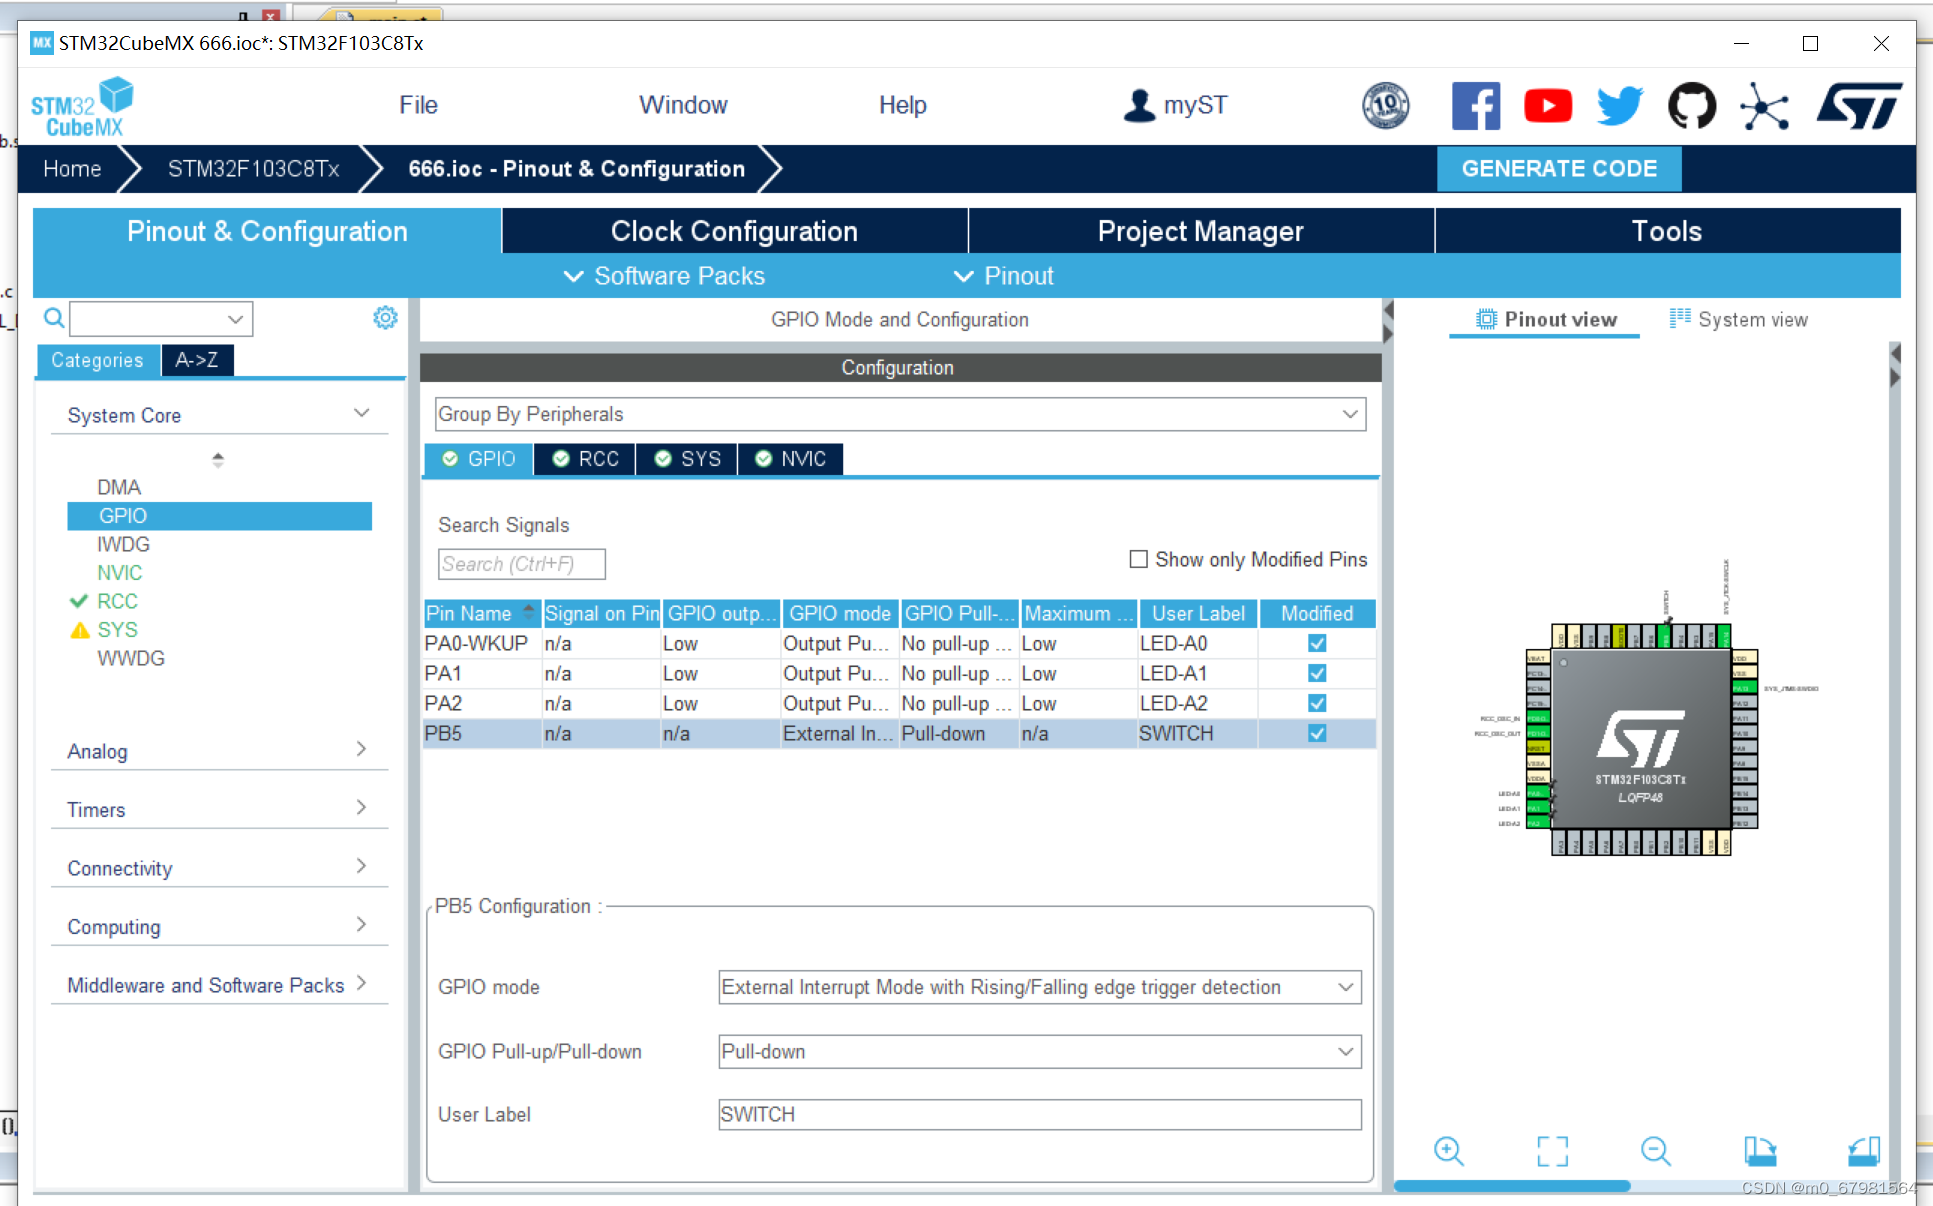
Task: Expand the Analog category
Action: point(362,749)
